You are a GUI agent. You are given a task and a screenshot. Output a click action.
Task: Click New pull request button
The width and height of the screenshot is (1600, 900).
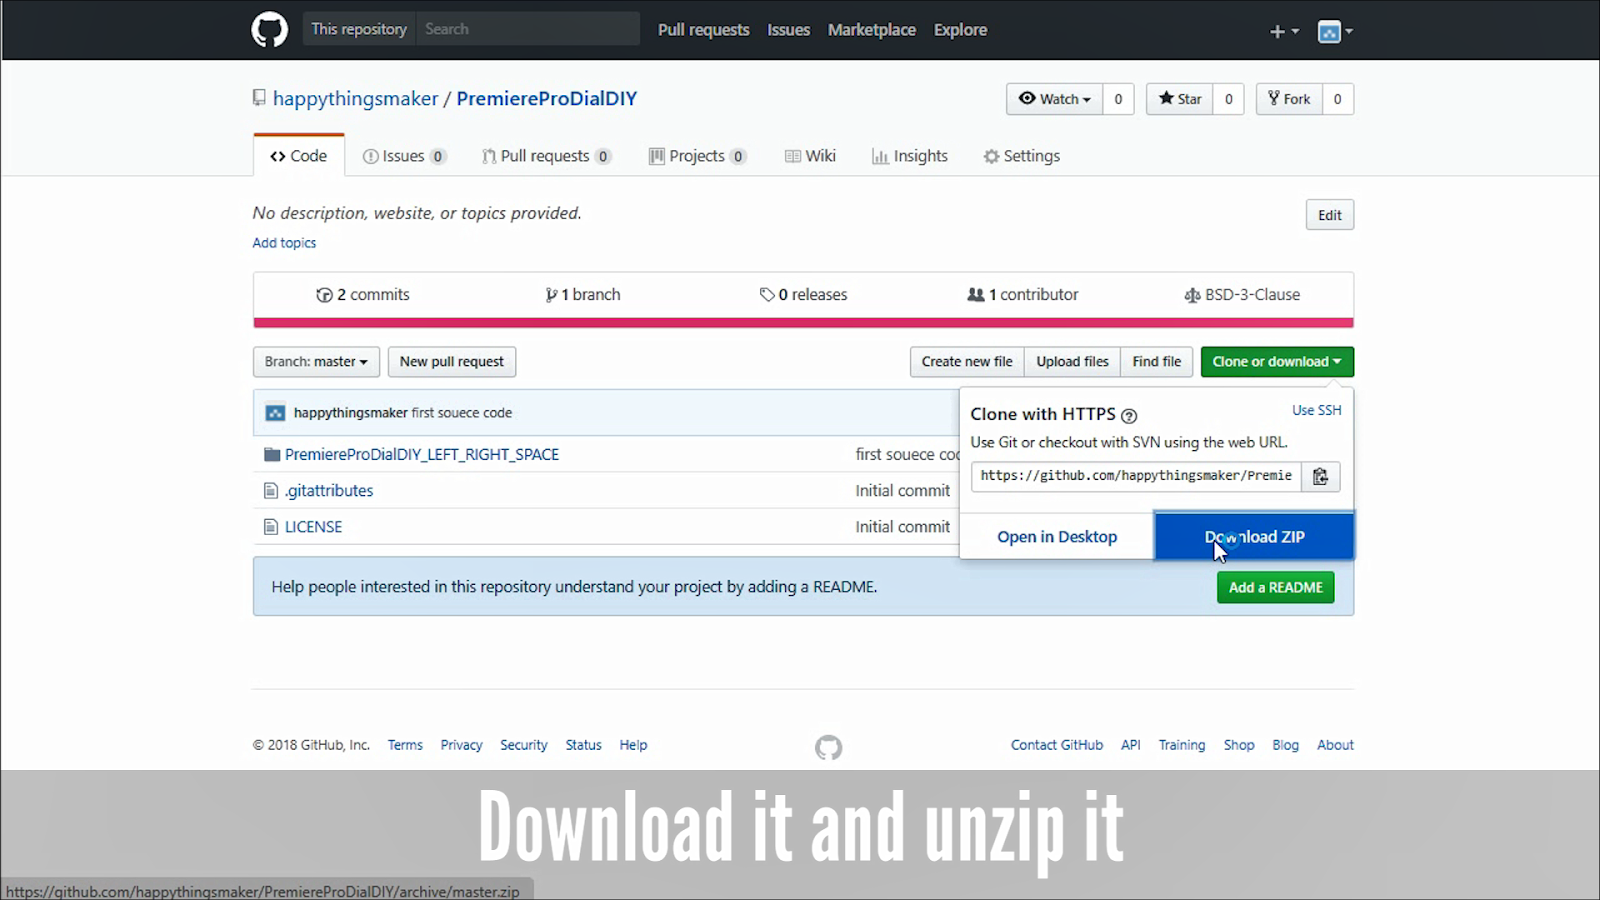tap(452, 362)
